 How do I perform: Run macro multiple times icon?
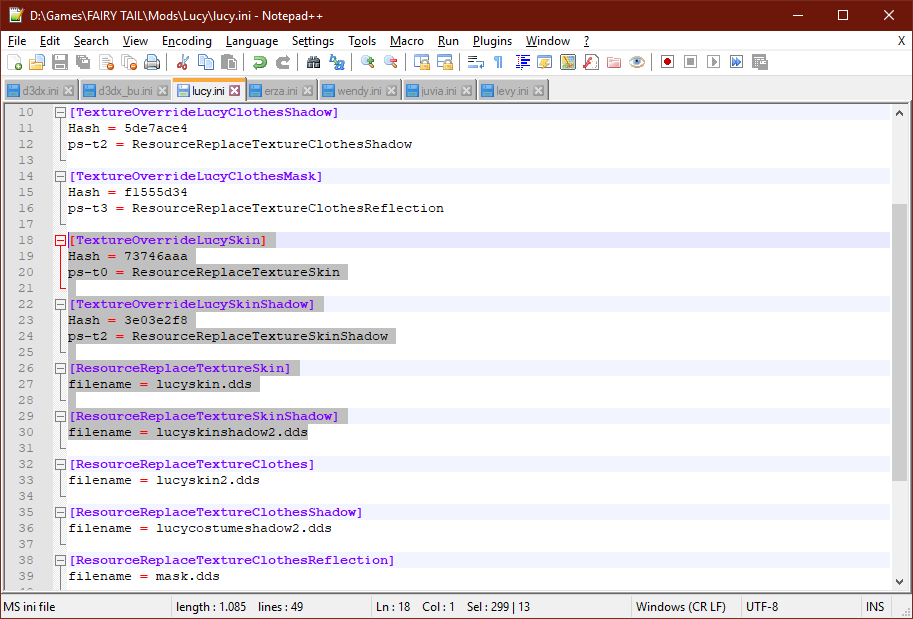click(737, 62)
